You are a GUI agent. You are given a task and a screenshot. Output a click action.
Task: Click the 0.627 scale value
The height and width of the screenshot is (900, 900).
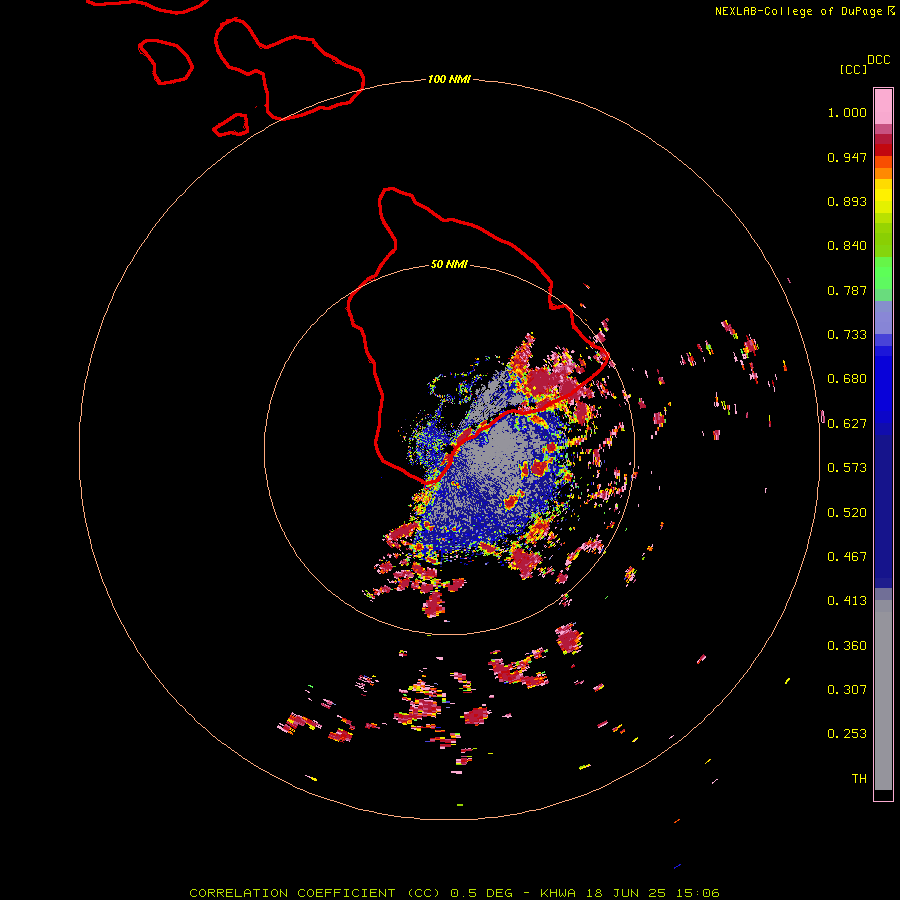click(x=847, y=424)
